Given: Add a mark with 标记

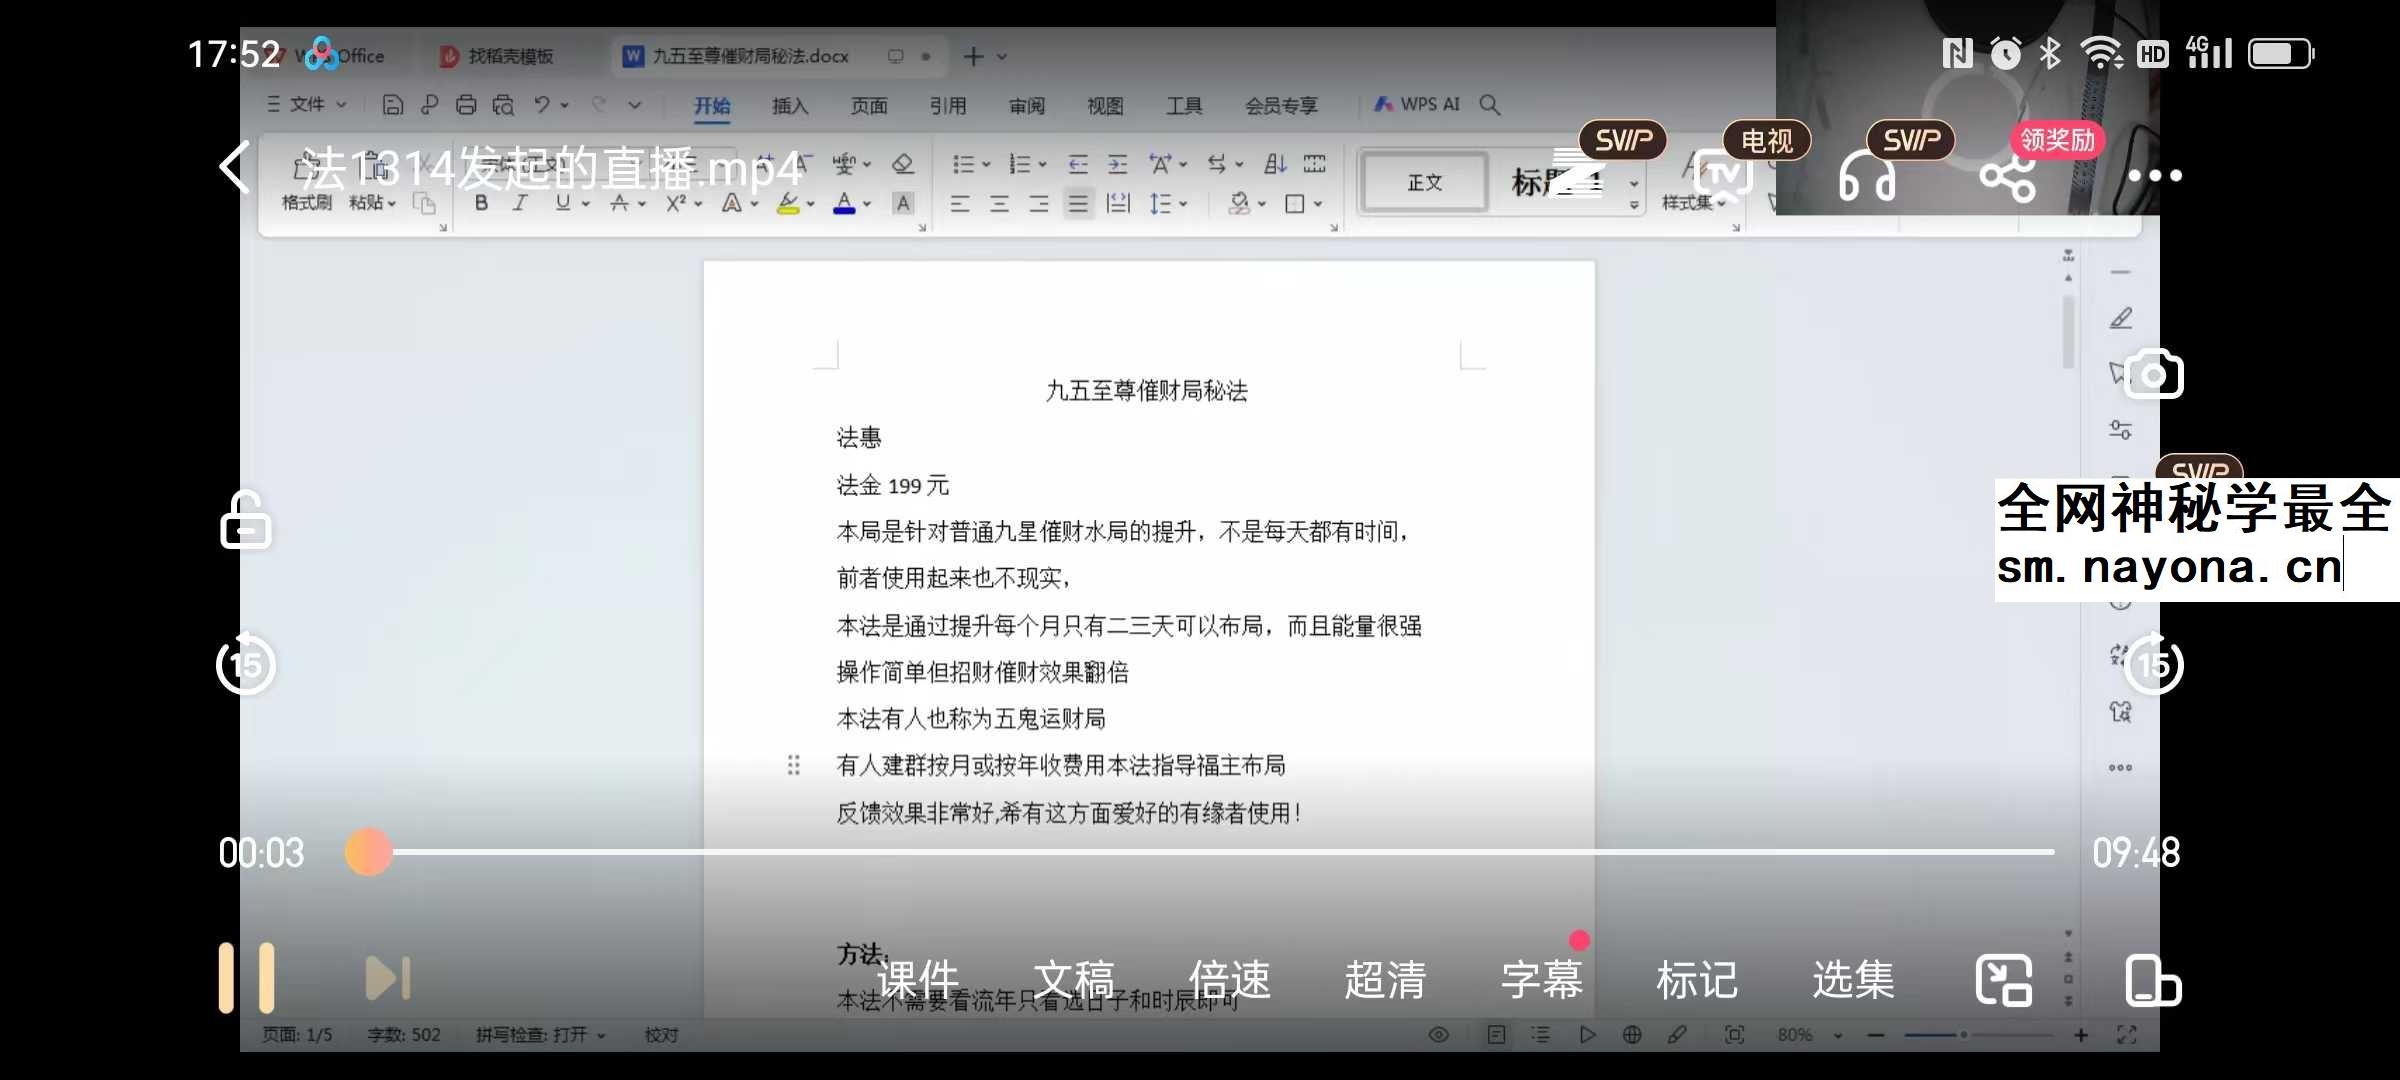Looking at the screenshot, I should click(x=1697, y=980).
